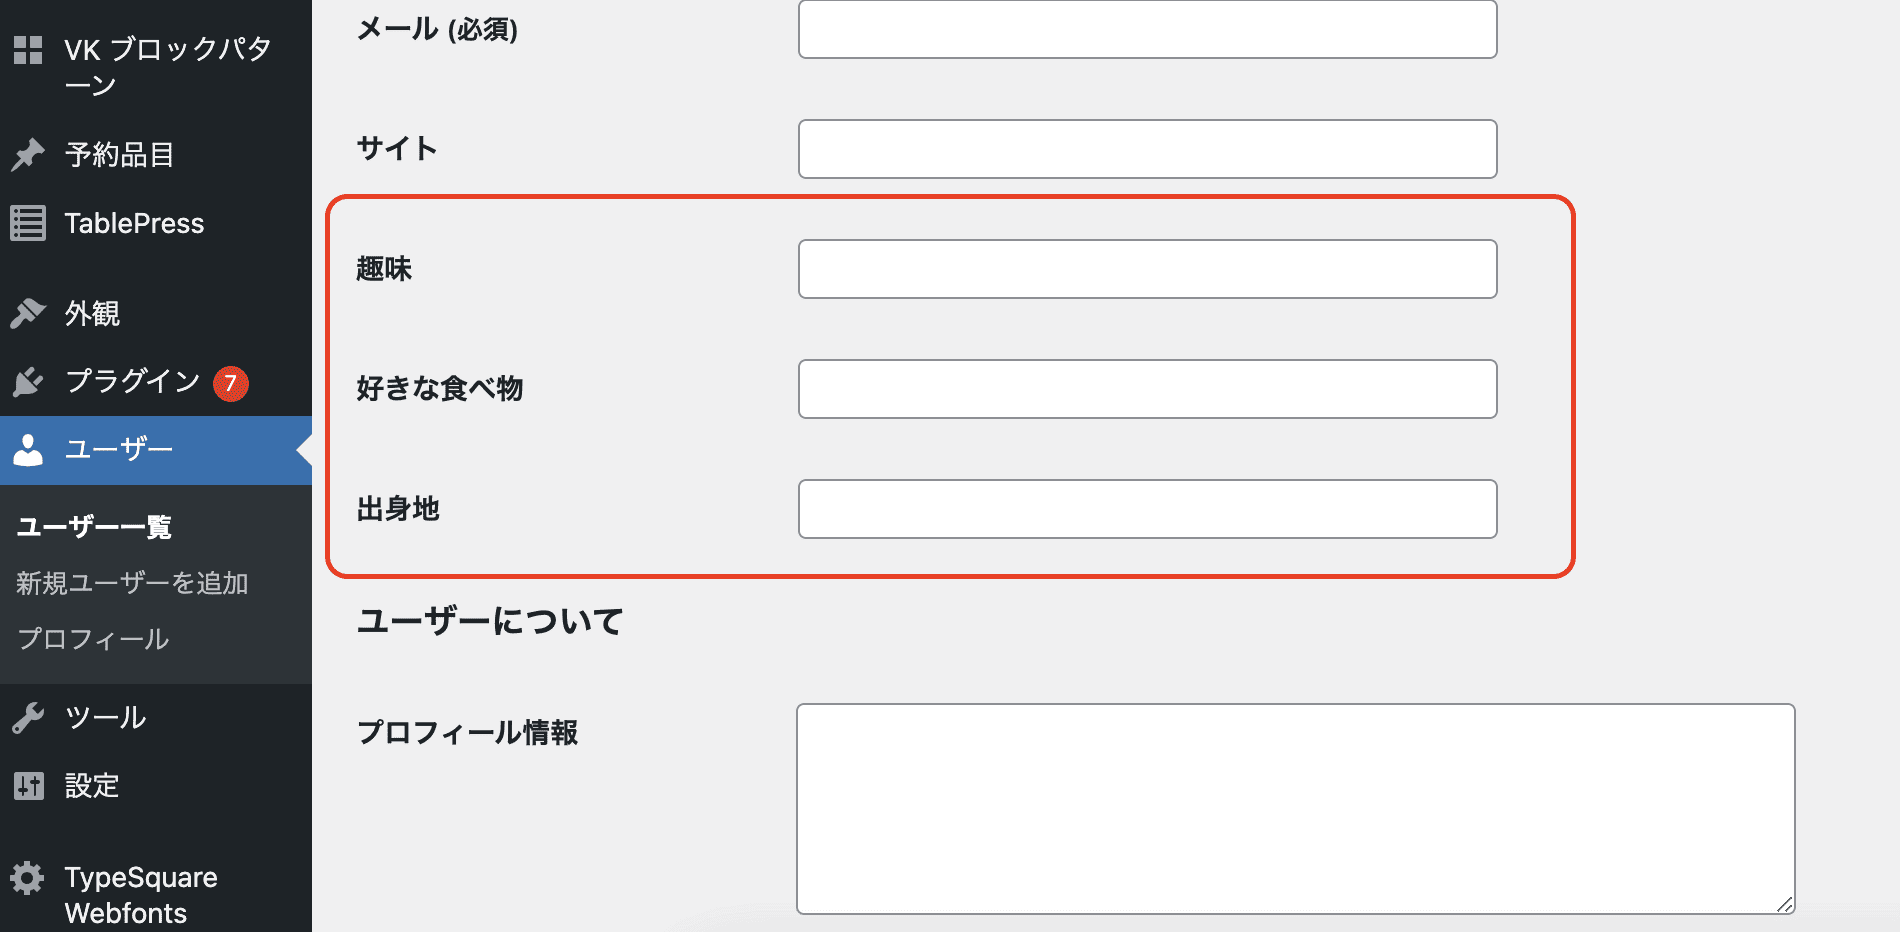Click the plugin update count badge
This screenshot has height=932, width=1900.
[230, 385]
